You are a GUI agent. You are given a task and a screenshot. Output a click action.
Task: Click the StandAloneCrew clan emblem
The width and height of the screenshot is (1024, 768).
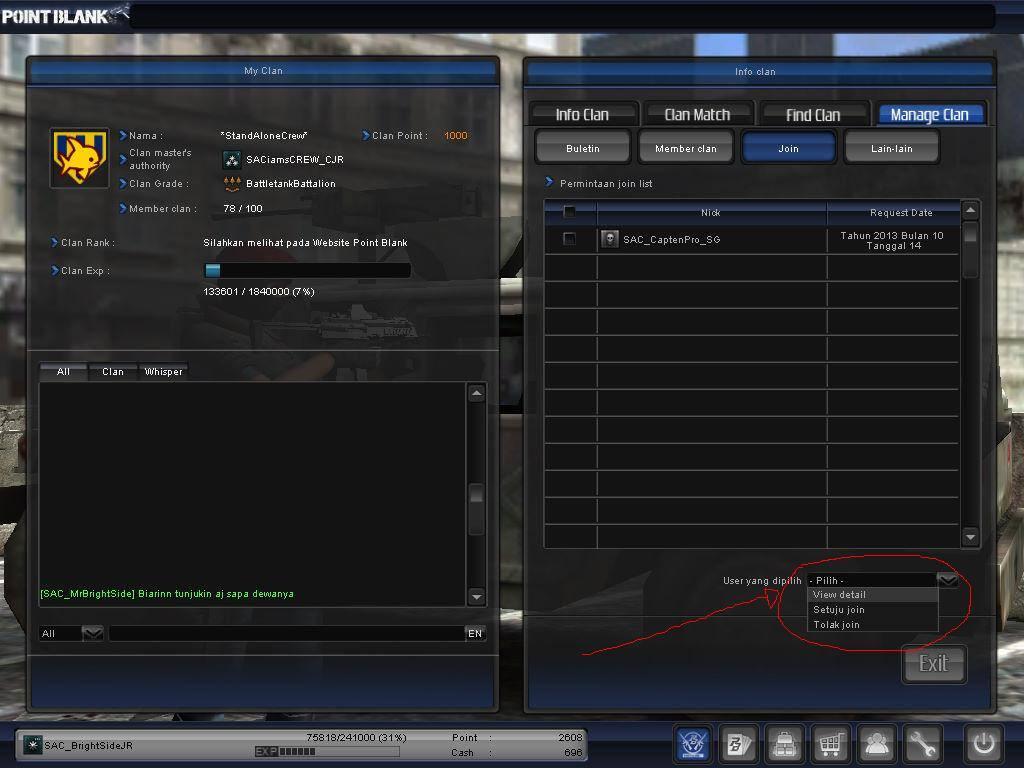(x=80, y=158)
